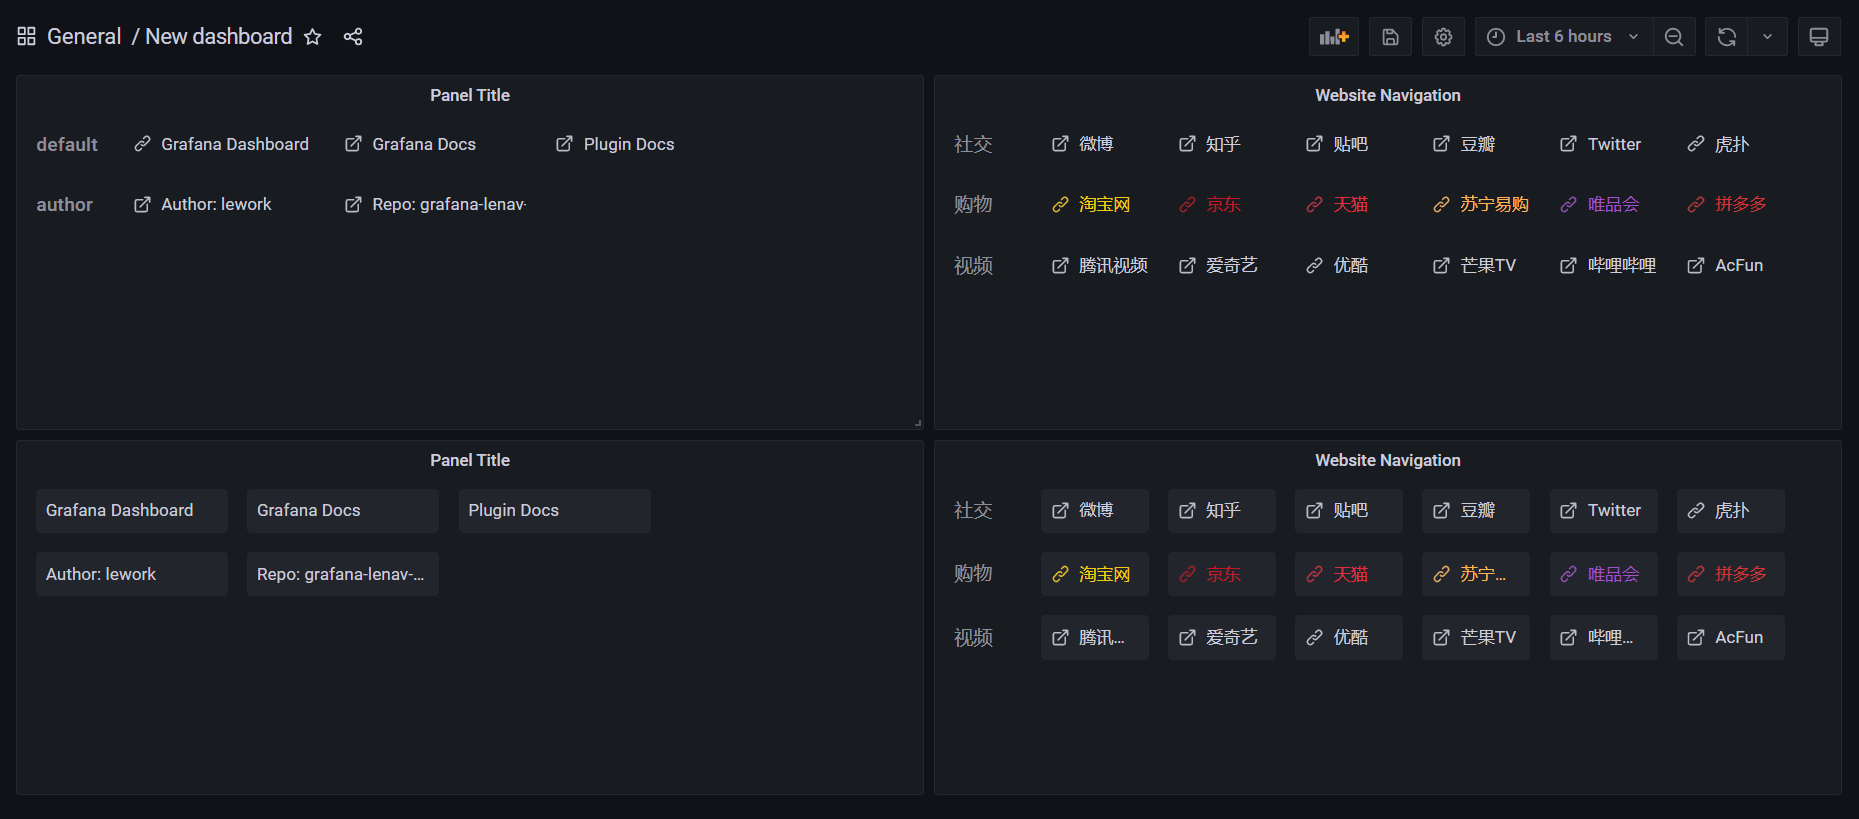1859x819 pixels.
Task: Open Twitter link in top navigation panel
Action: 1601,144
